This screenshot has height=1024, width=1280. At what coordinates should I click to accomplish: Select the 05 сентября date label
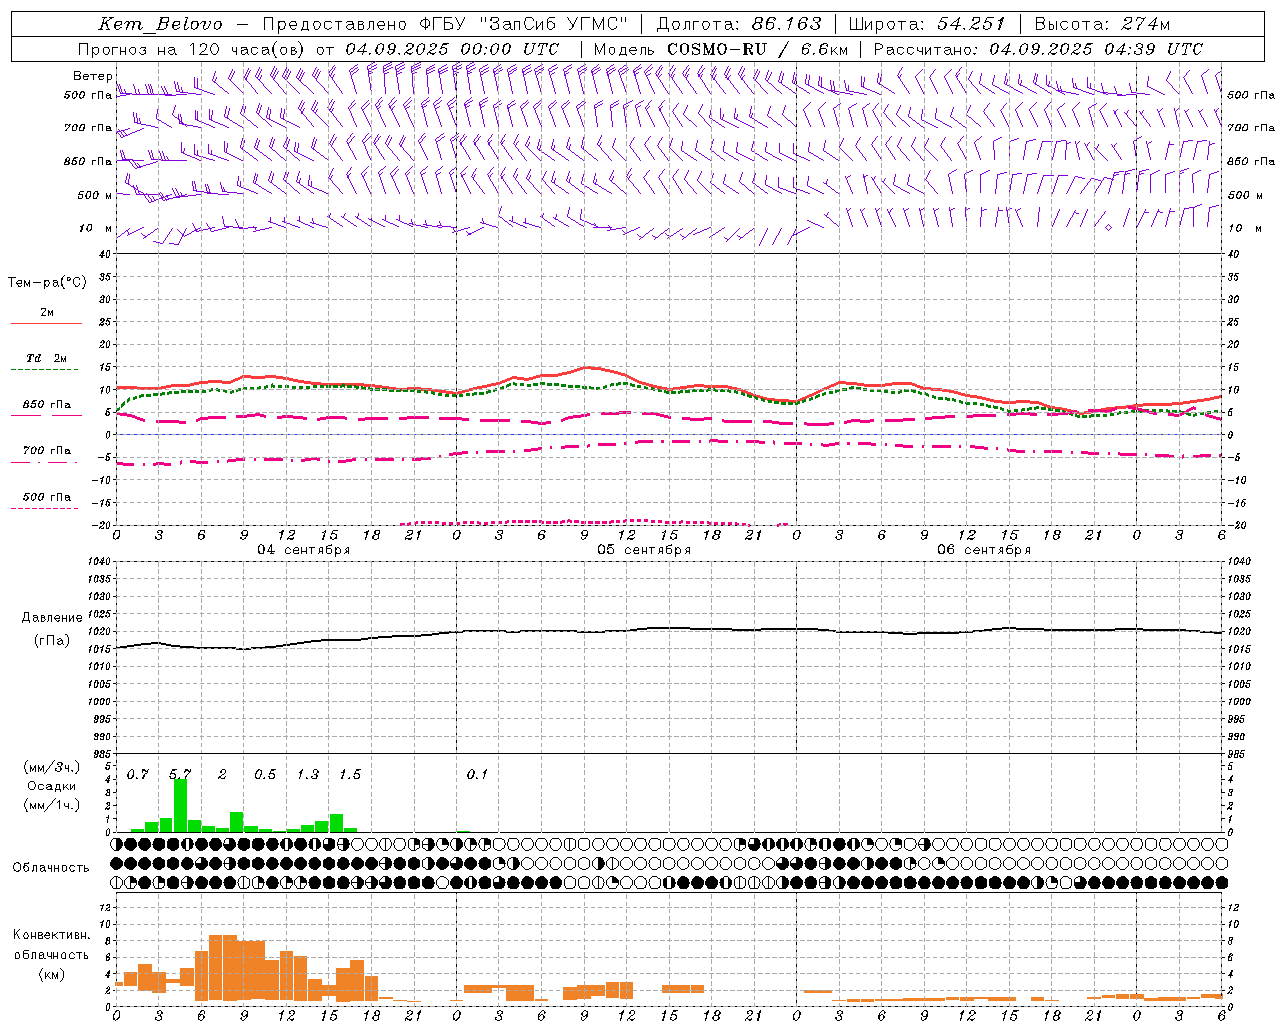click(644, 550)
